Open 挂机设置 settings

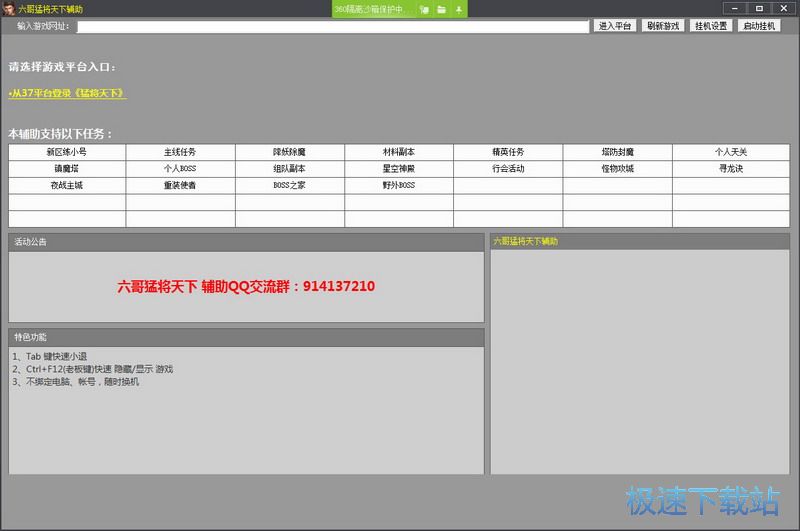pos(711,26)
